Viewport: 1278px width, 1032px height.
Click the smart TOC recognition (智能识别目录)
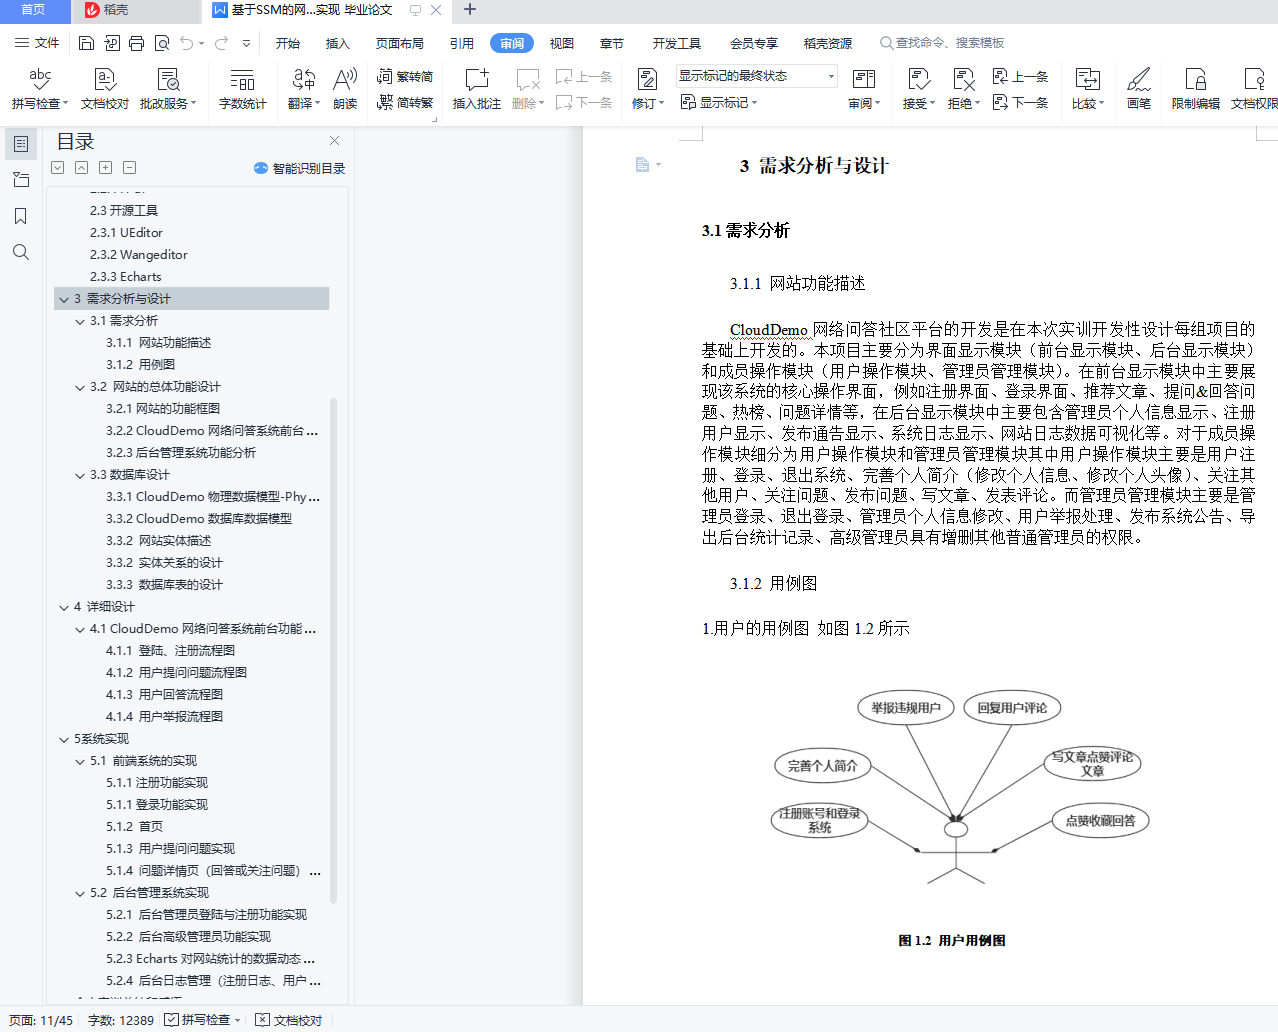click(299, 168)
